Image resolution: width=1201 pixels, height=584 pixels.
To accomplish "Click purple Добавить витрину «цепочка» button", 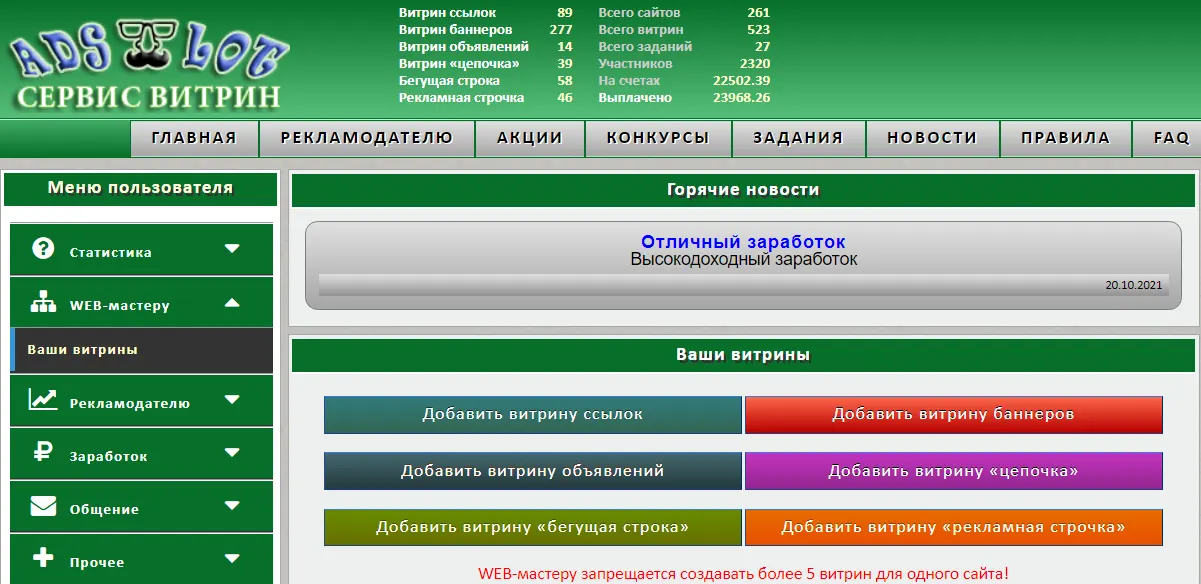I will pos(953,471).
